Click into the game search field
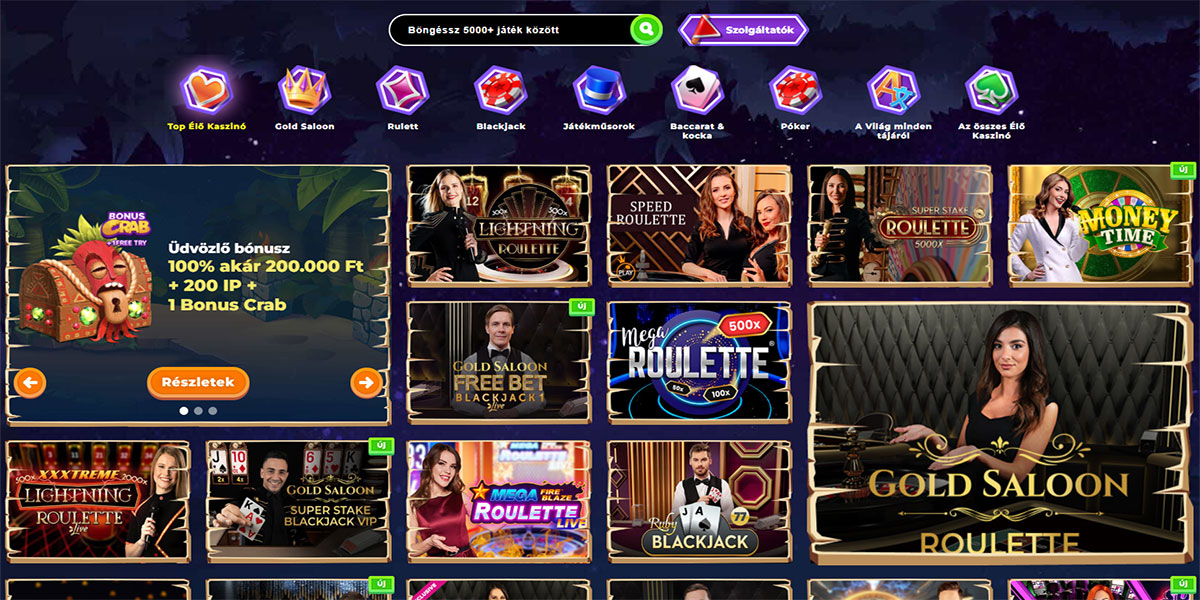The image size is (1200, 600). click(510, 30)
